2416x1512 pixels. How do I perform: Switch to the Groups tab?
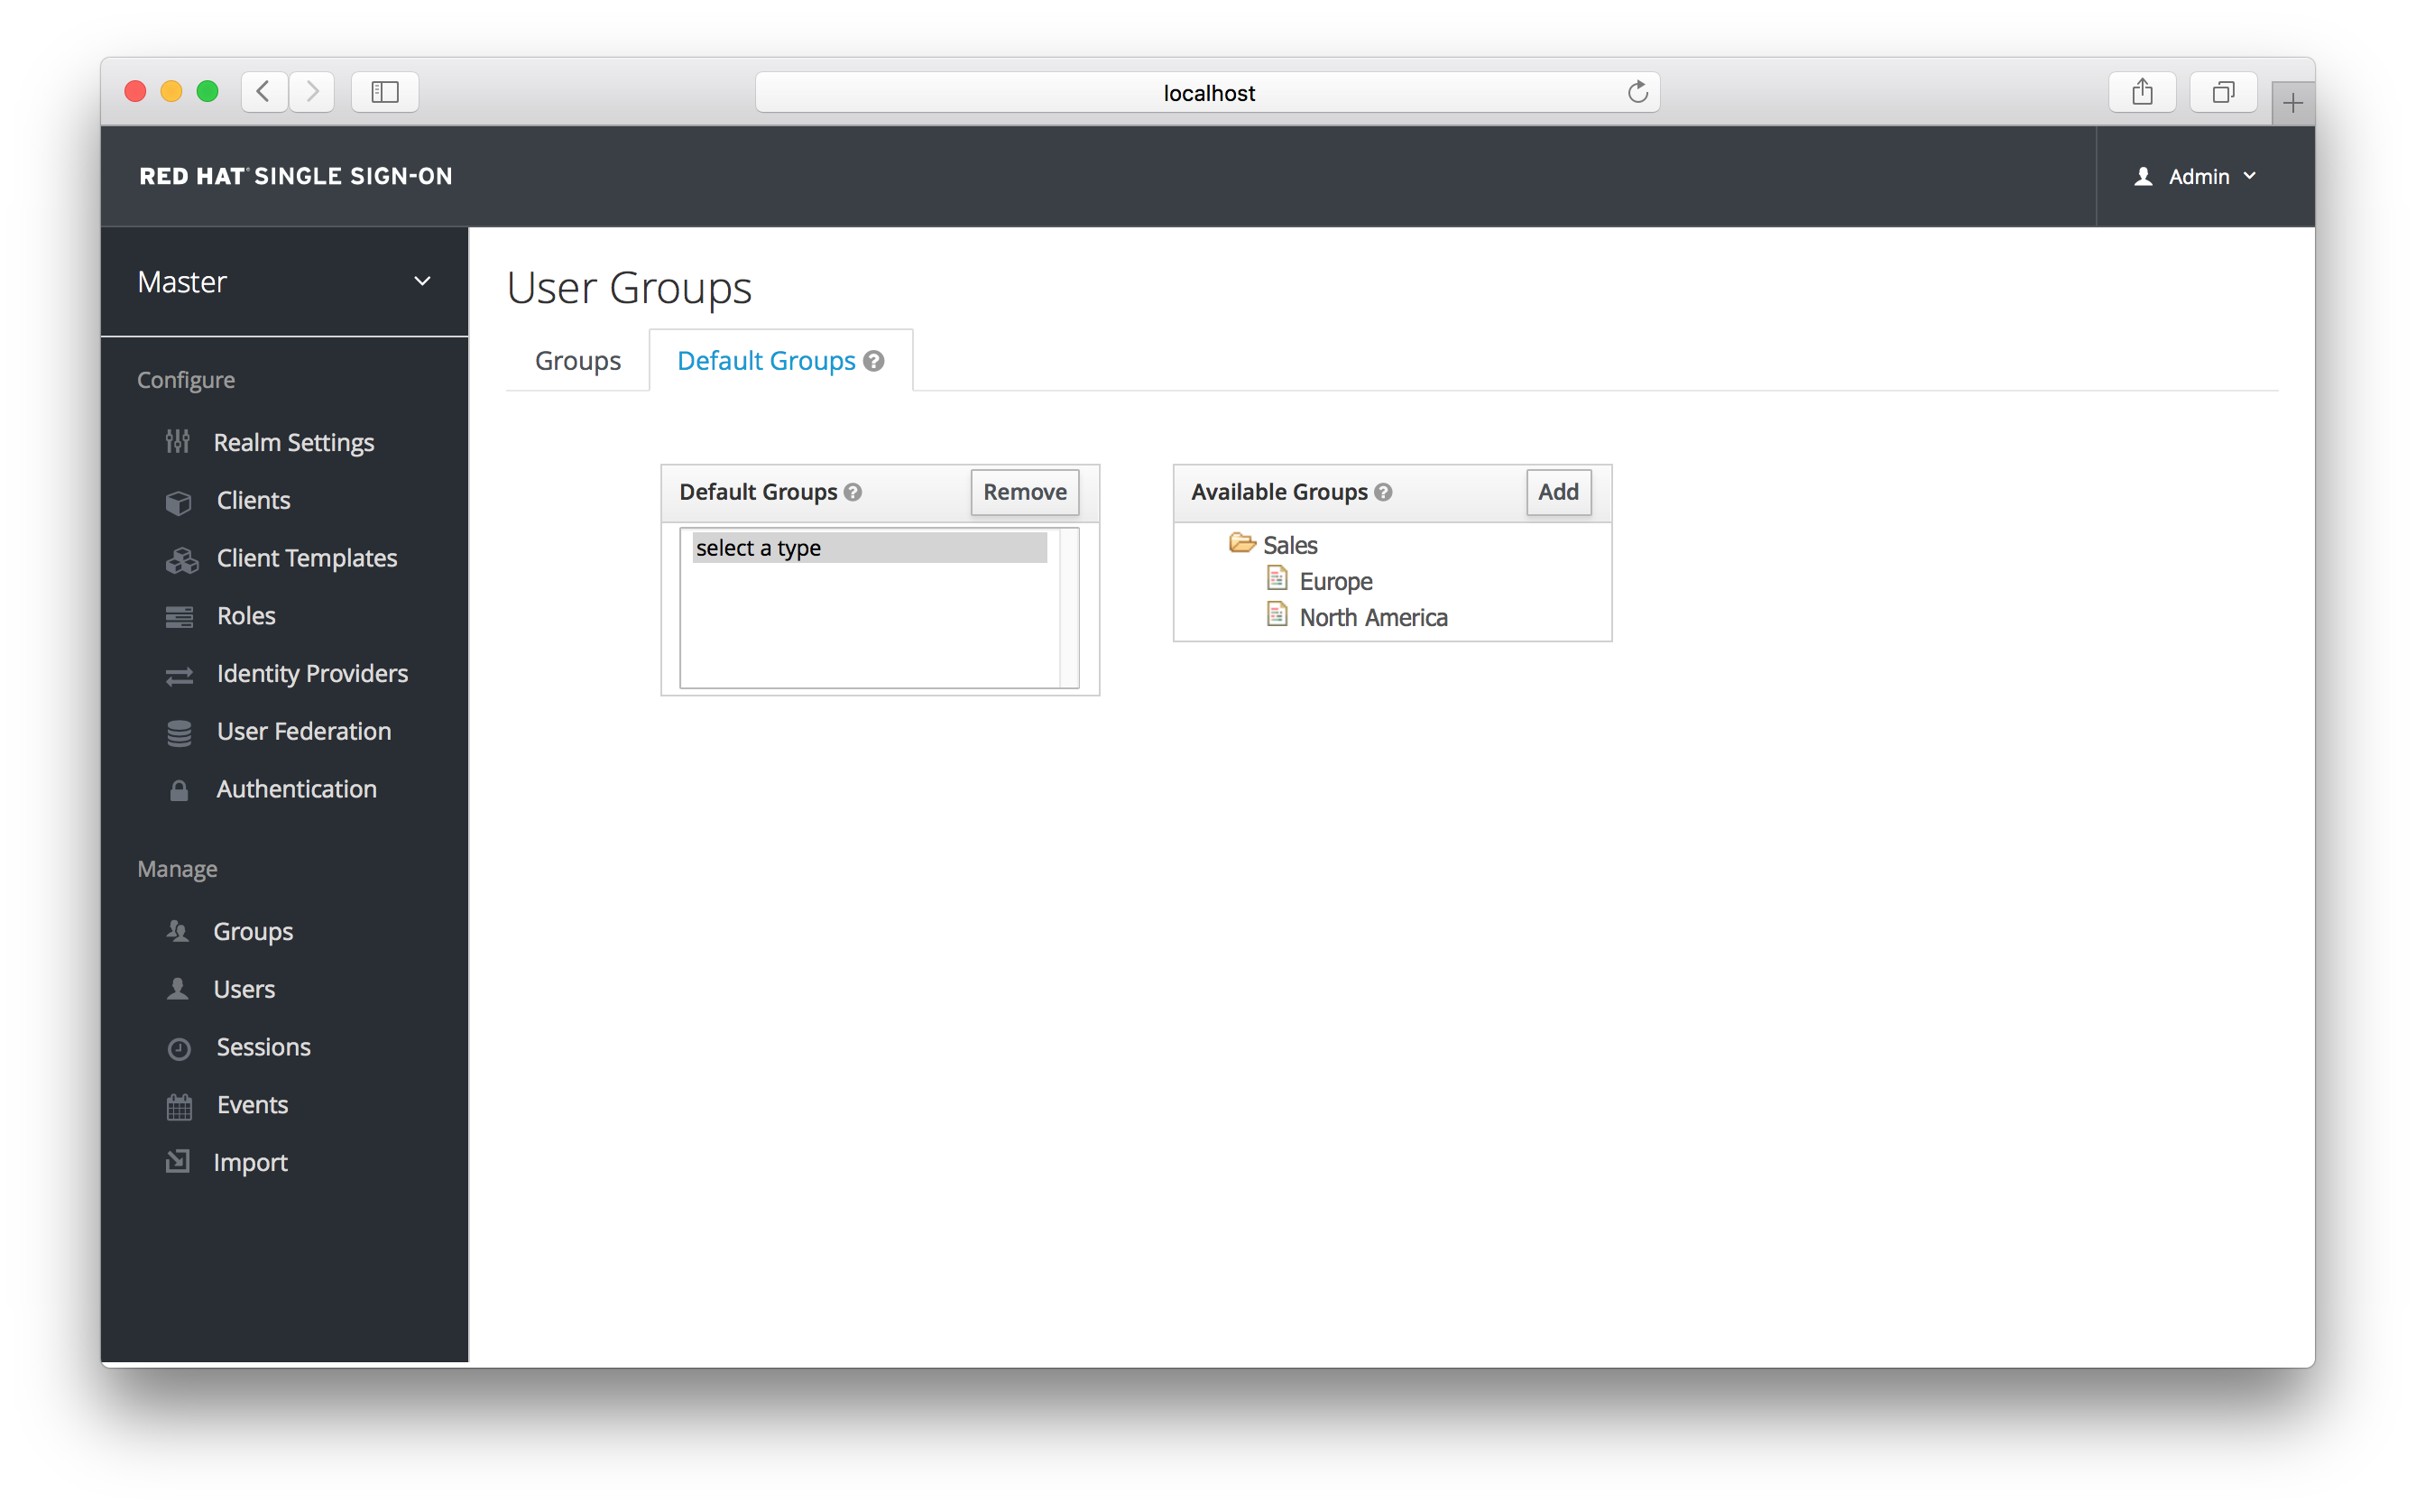click(578, 361)
